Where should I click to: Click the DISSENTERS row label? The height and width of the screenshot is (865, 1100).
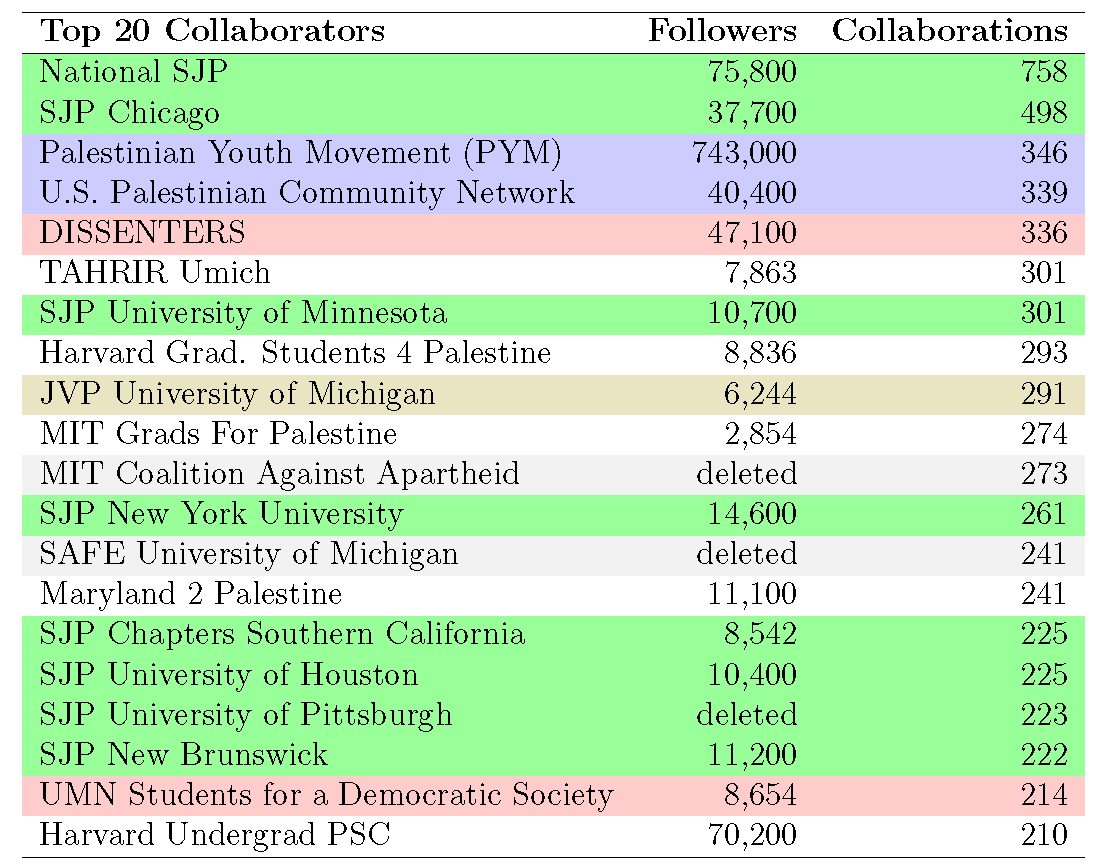click(x=142, y=233)
